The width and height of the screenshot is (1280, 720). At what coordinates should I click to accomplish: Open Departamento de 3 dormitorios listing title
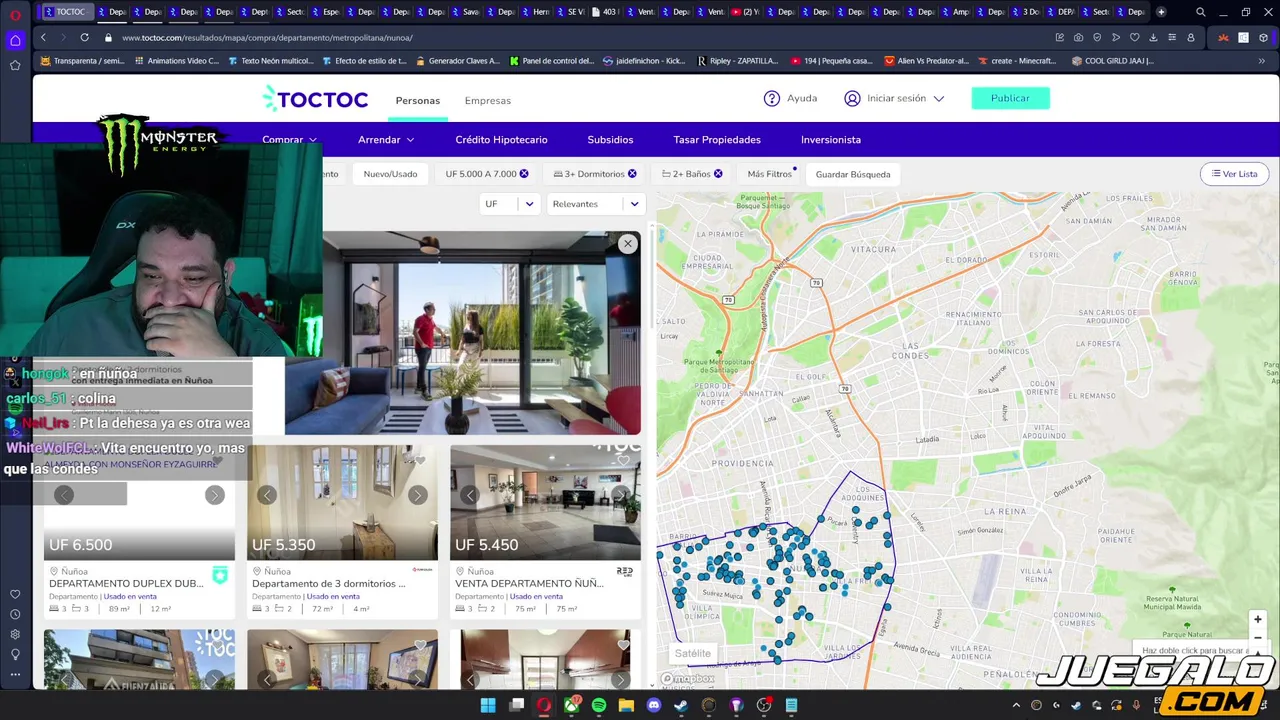pos(329,584)
